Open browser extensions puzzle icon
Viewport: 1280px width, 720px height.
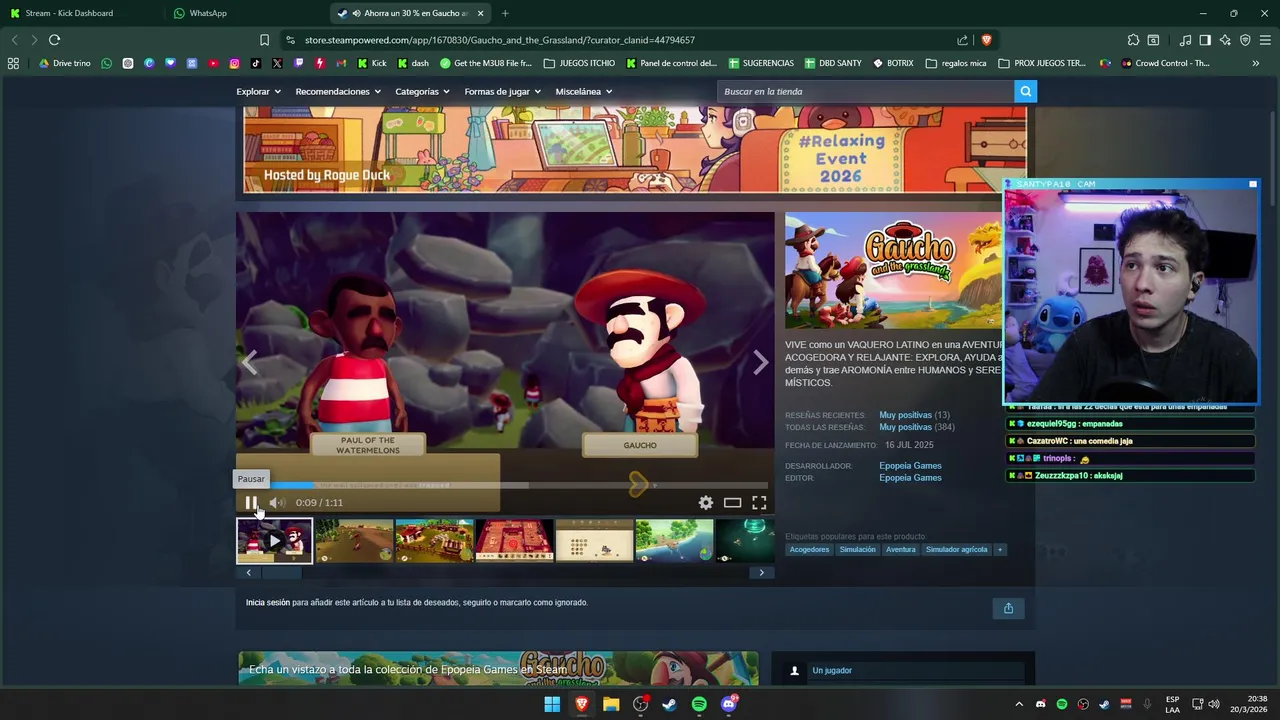(1133, 40)
